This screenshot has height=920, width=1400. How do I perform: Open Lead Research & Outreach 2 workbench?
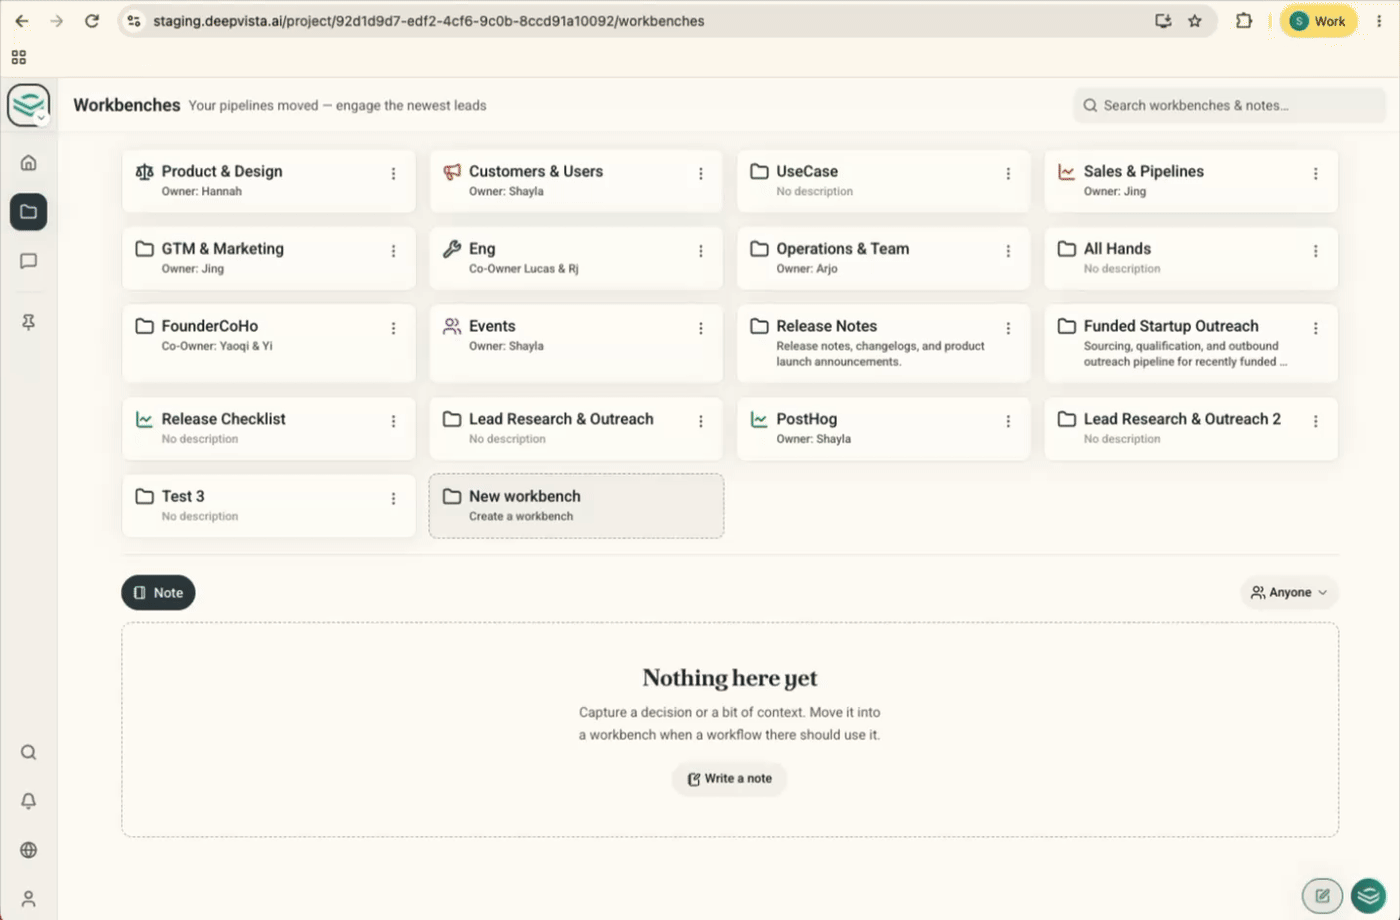(1191, 428)
